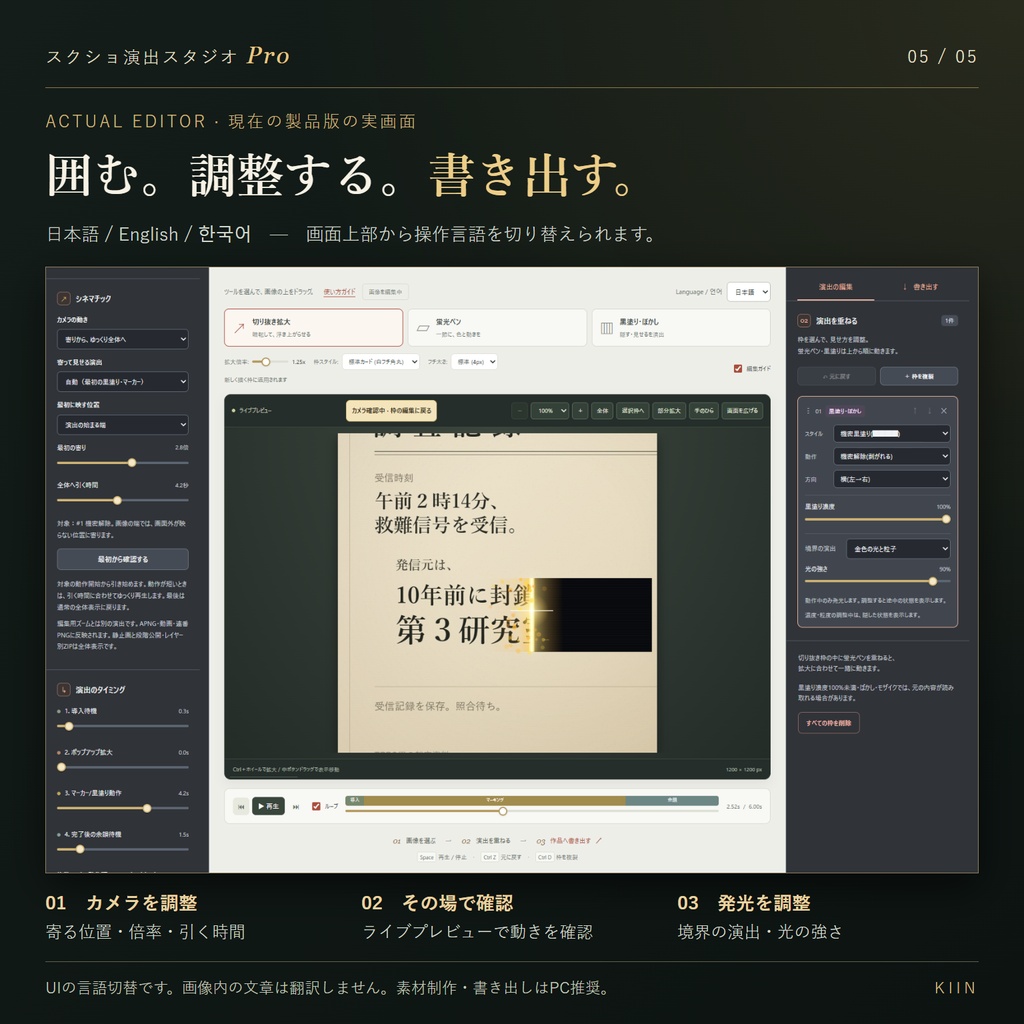The width and height of the screenshot is (1024, 1024).
Task: Click the シネマチック section icon
Action: click(63, 298)
